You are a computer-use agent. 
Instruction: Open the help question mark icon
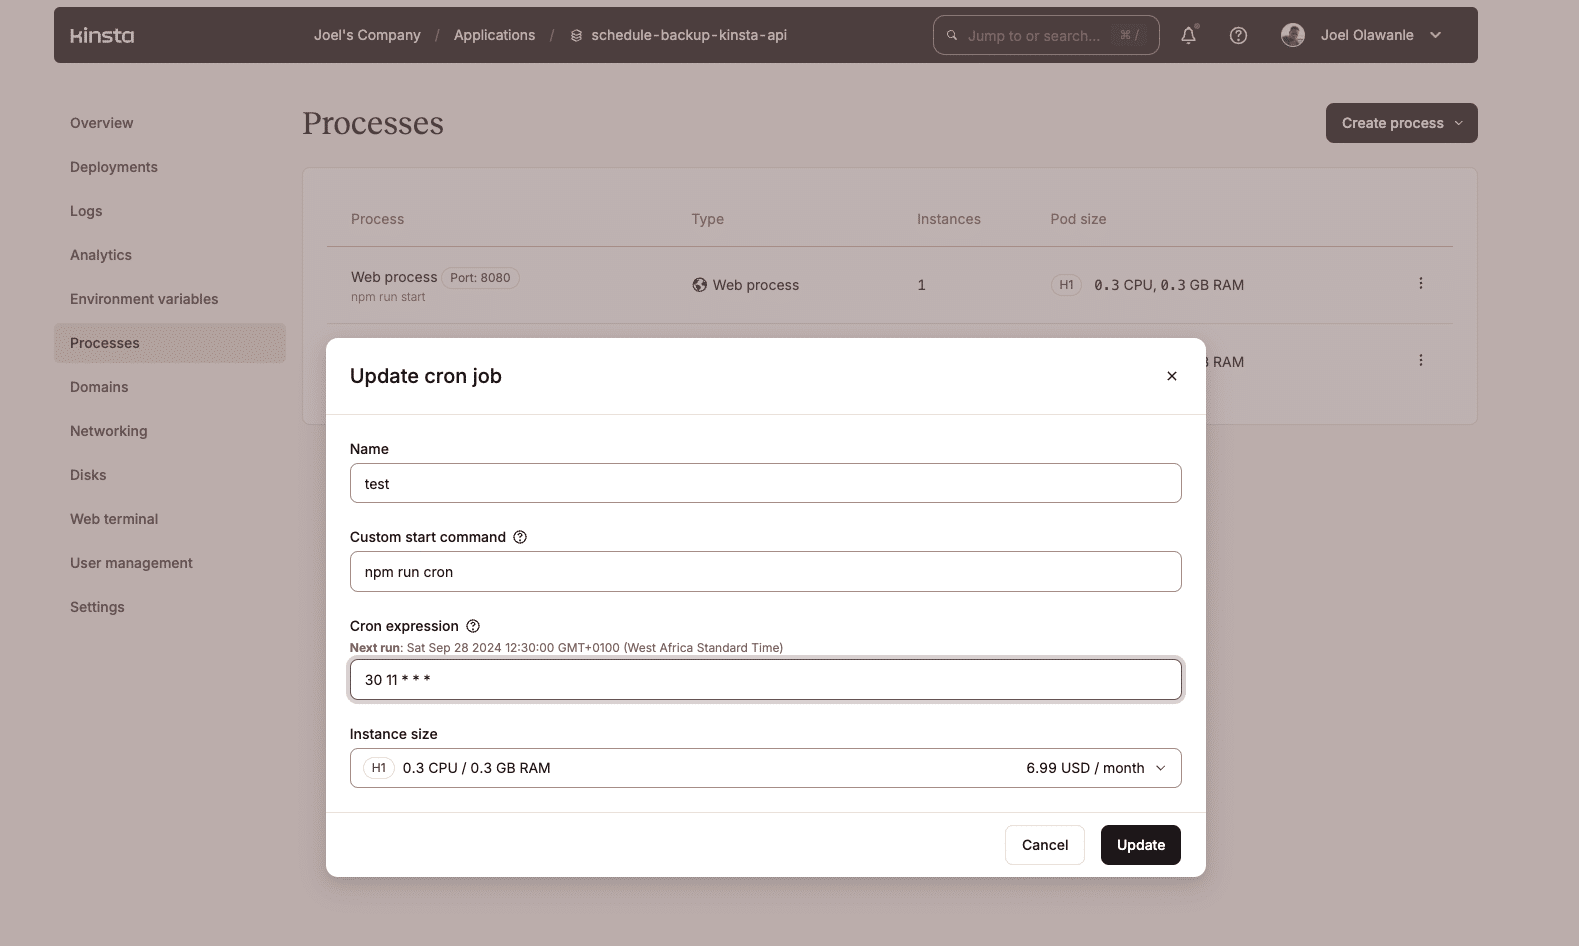coord(1238,35)
